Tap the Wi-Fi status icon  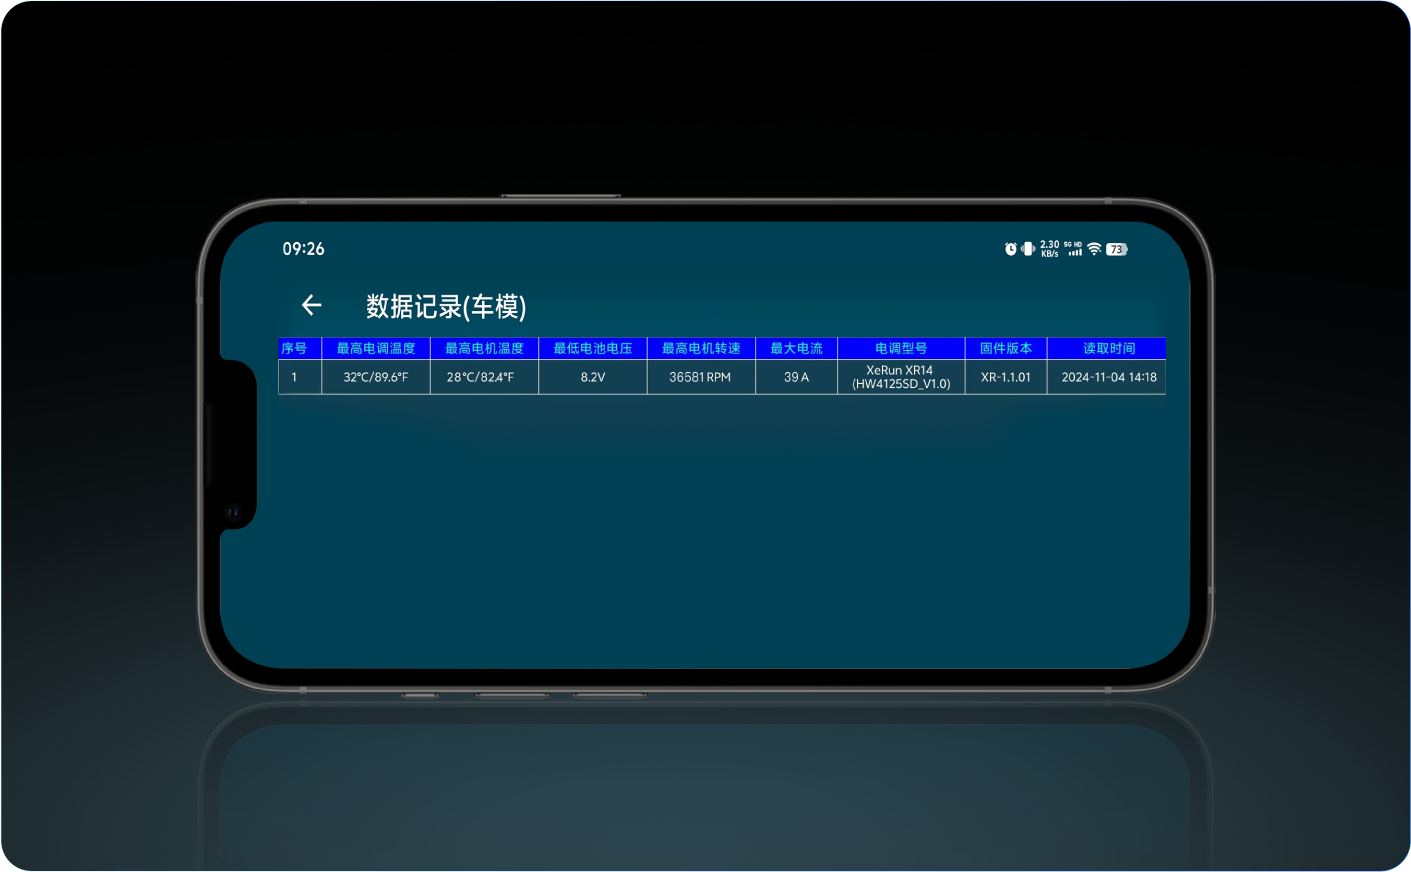pyautogui.click(x=1094, y=249)
